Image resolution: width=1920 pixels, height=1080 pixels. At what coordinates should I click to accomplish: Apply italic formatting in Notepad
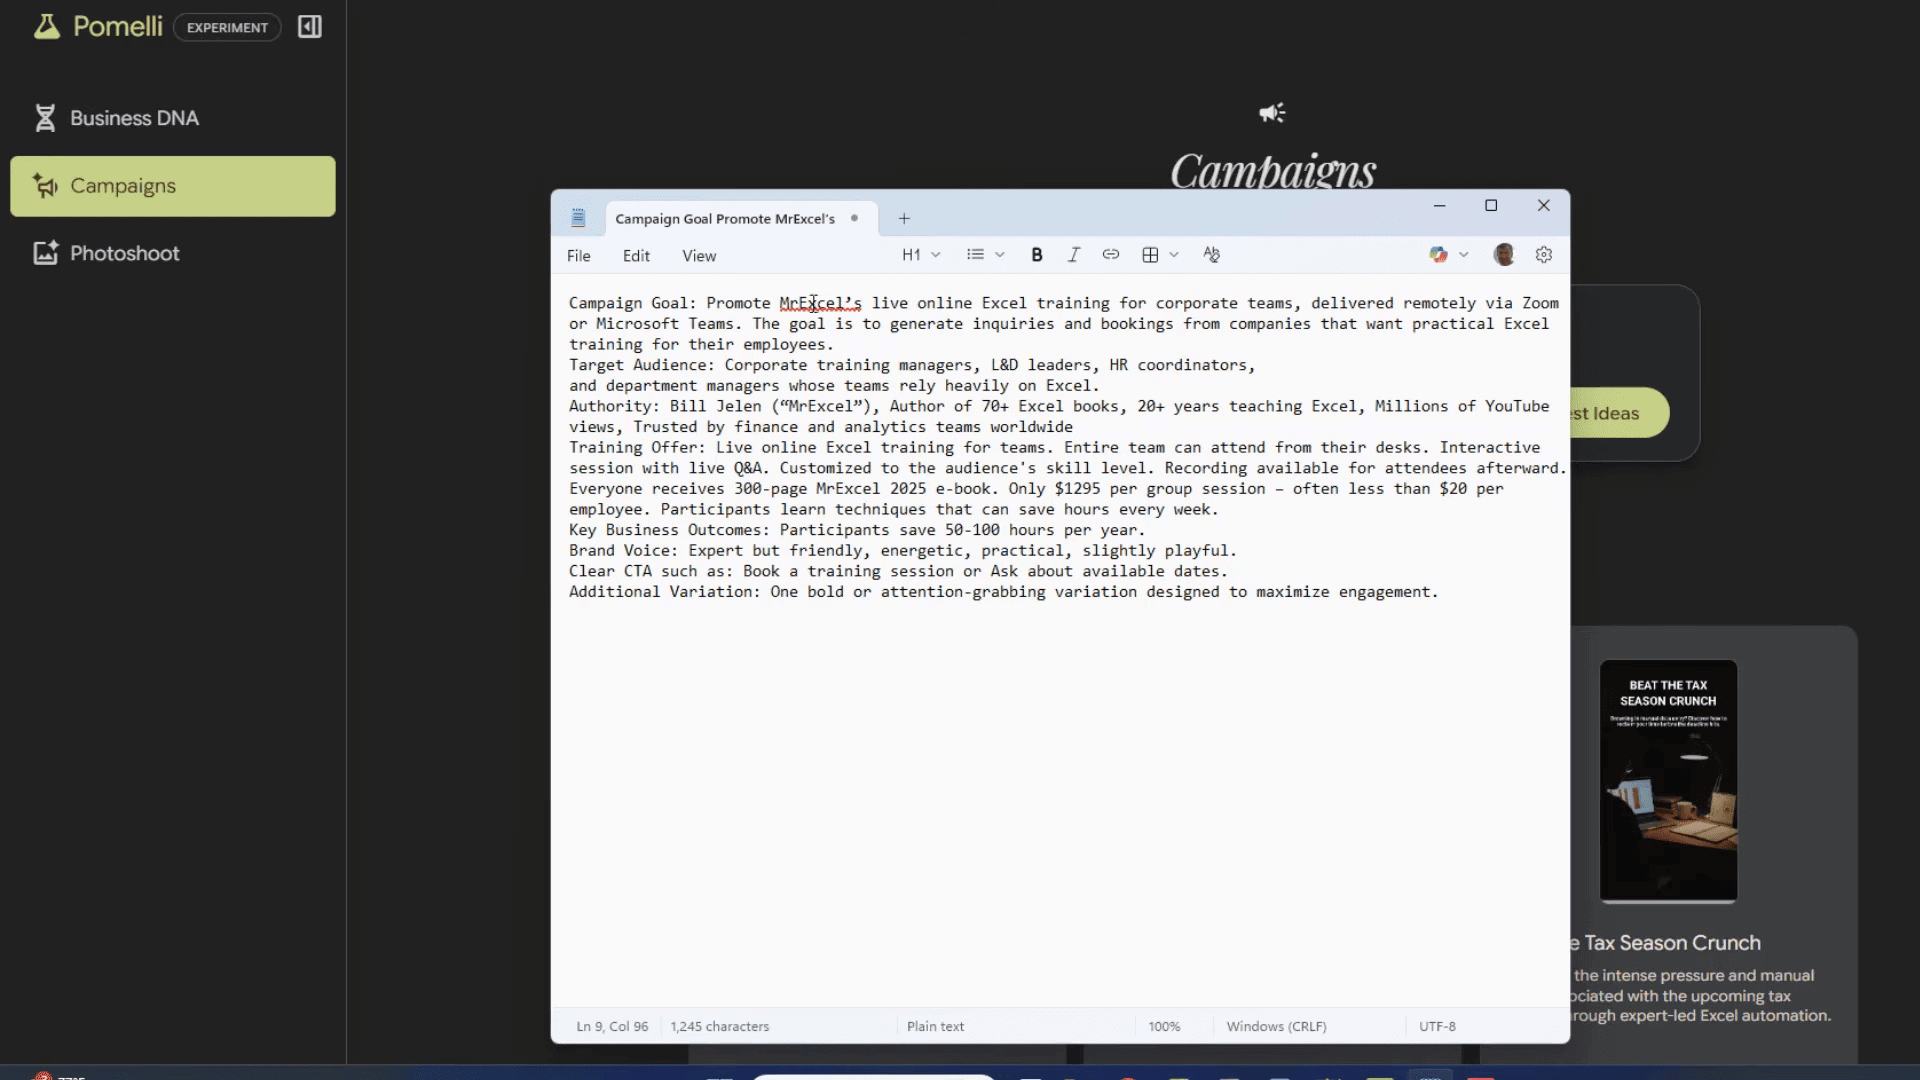click(x=1074, y=255)
